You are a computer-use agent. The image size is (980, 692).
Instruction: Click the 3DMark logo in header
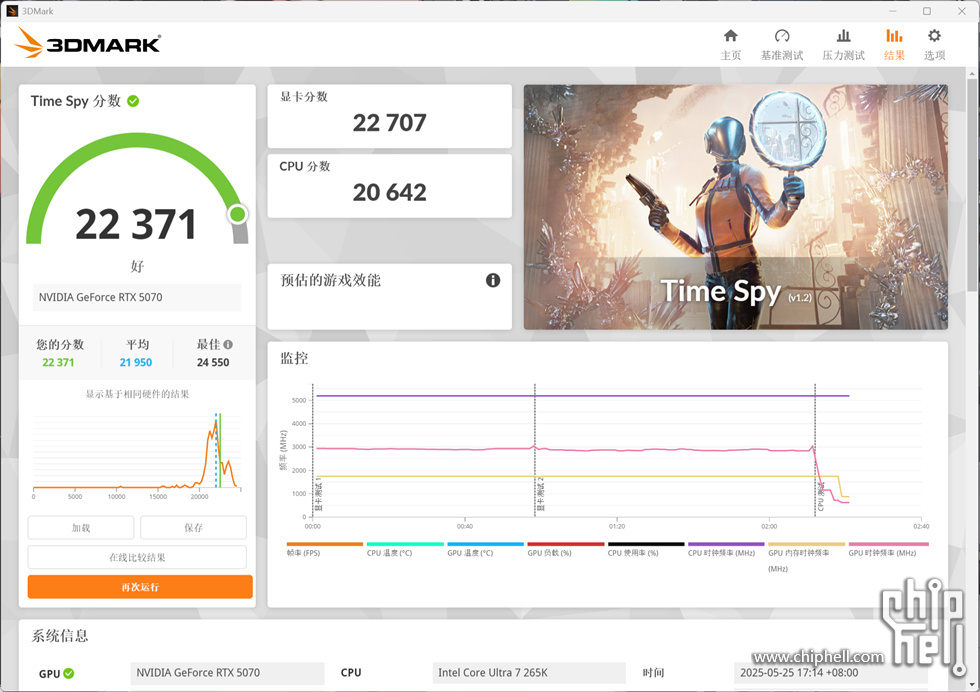click(x=88, y=43)
